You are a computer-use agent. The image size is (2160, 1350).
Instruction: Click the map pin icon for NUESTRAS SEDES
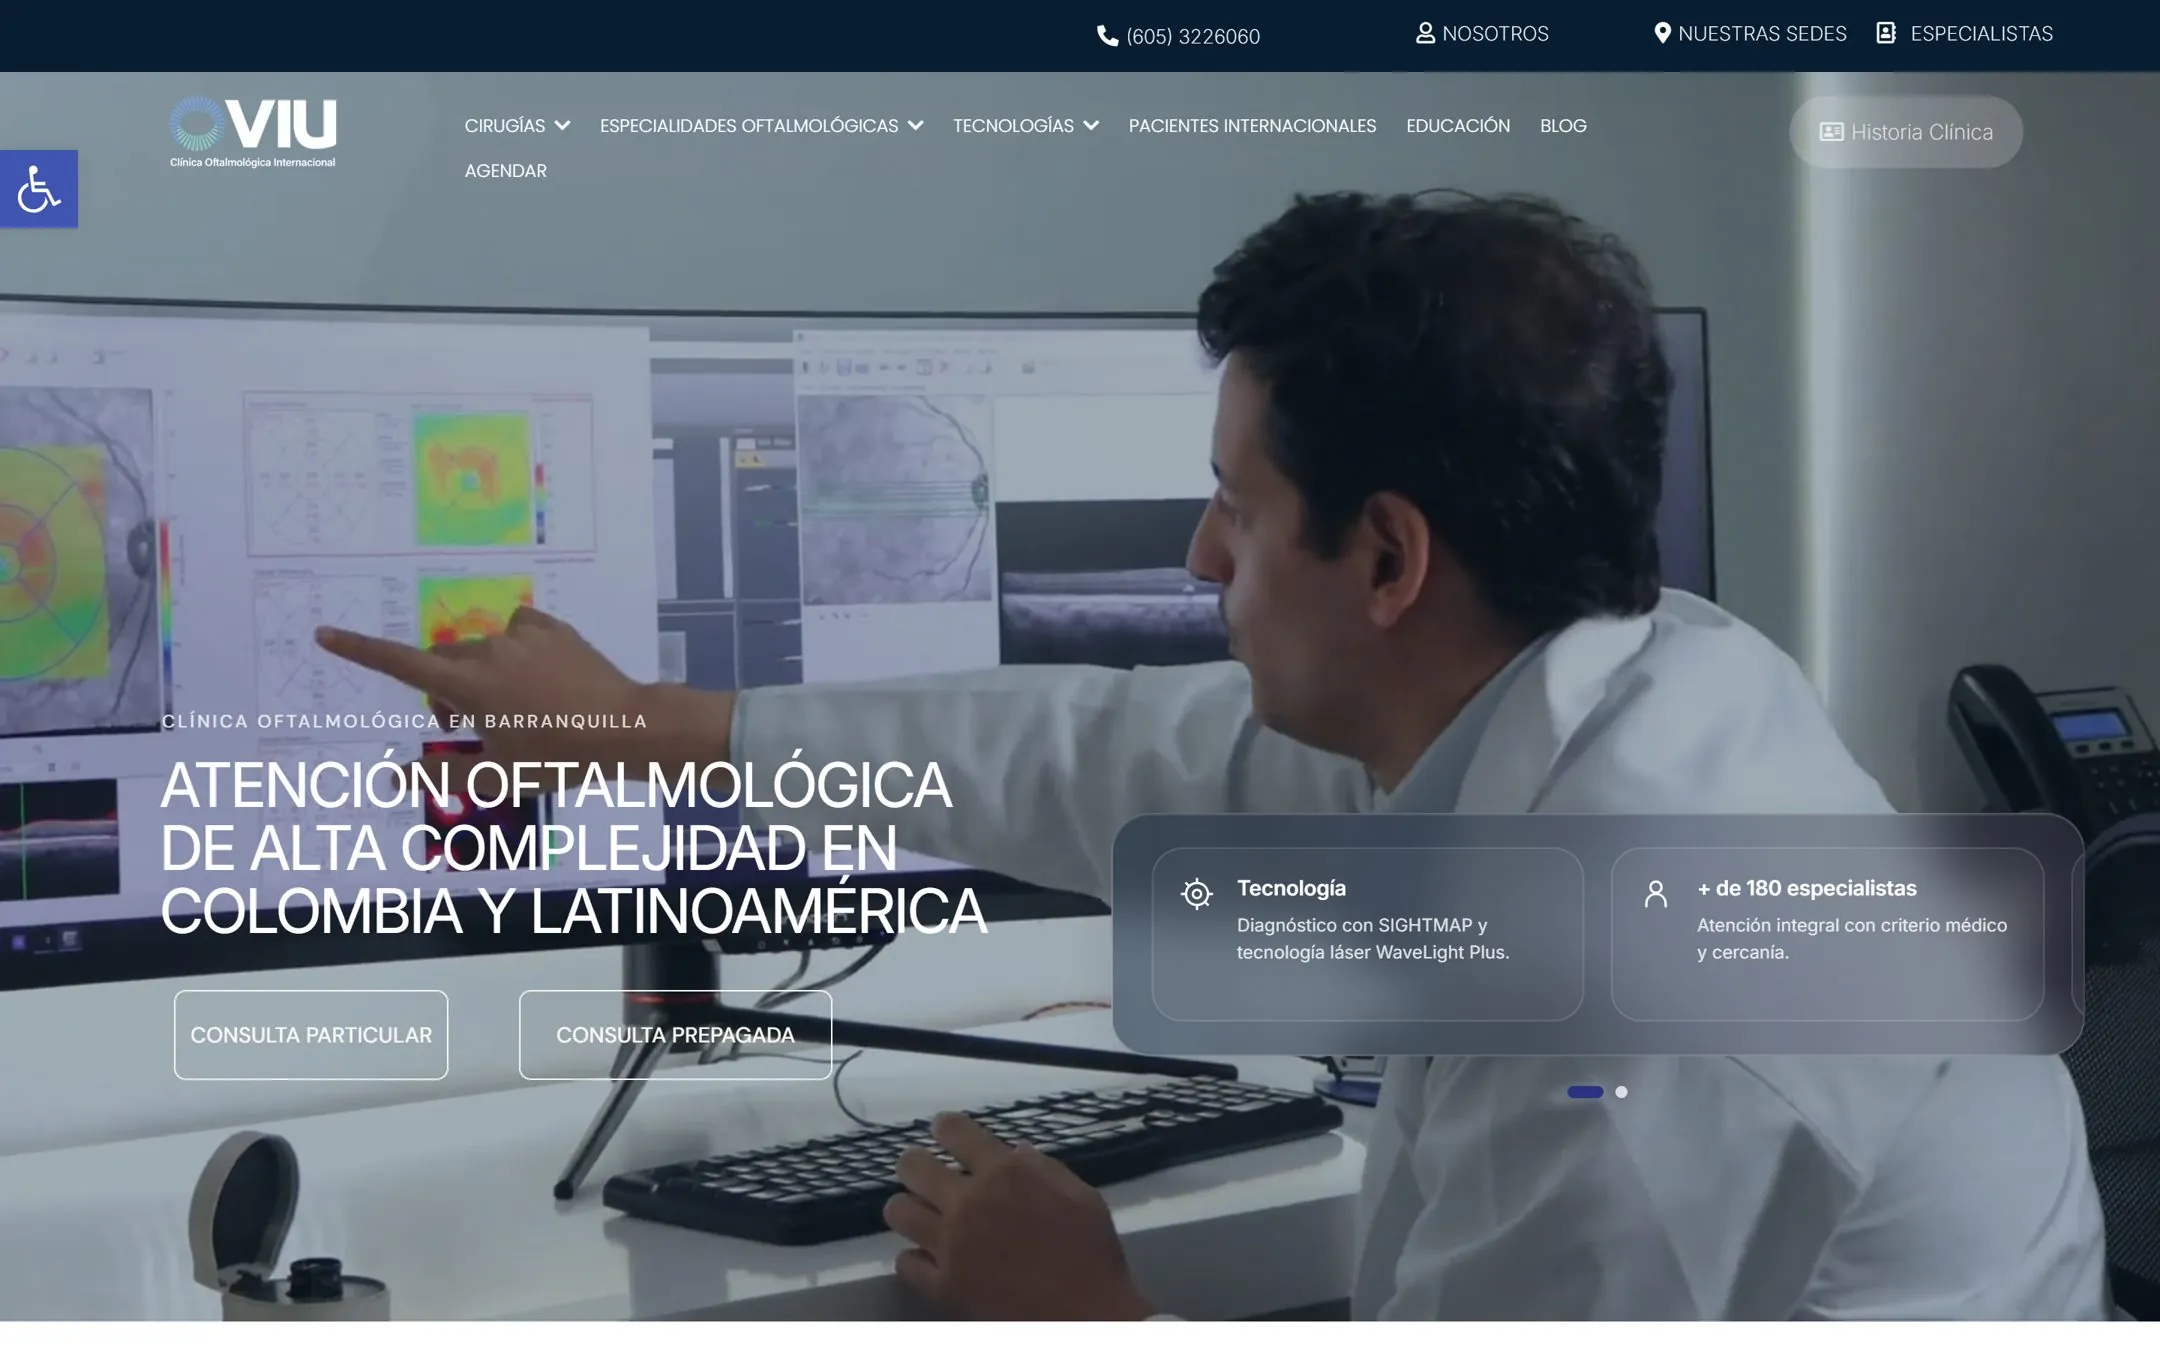coord(1662,33)
